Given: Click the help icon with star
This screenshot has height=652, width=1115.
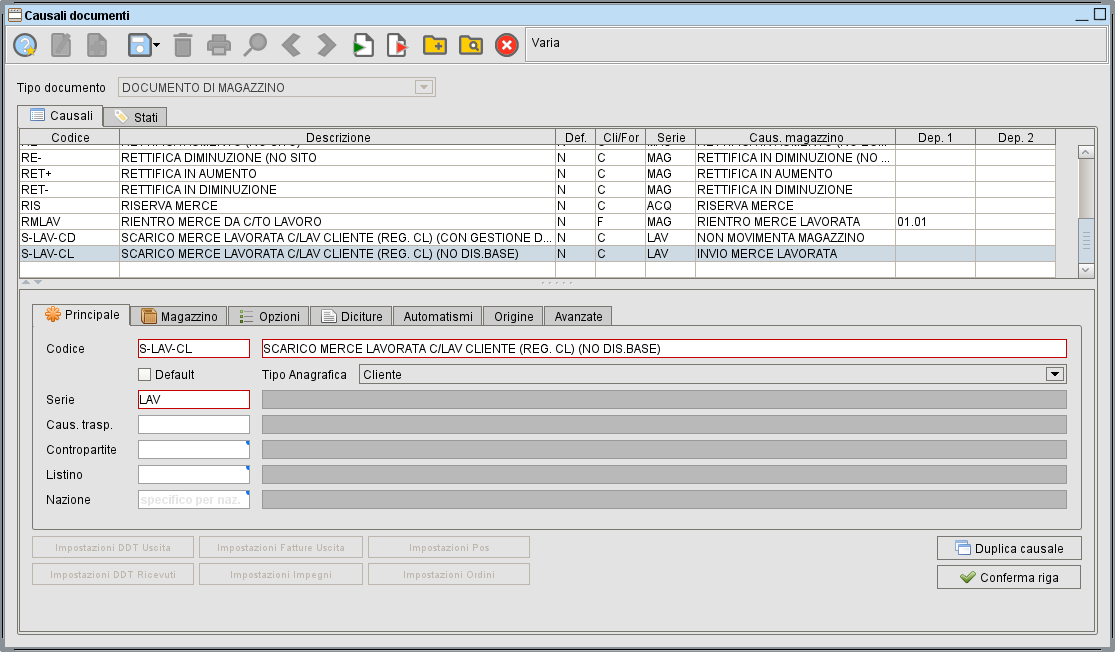Looking at the screenshot, I should click(25, 45).
